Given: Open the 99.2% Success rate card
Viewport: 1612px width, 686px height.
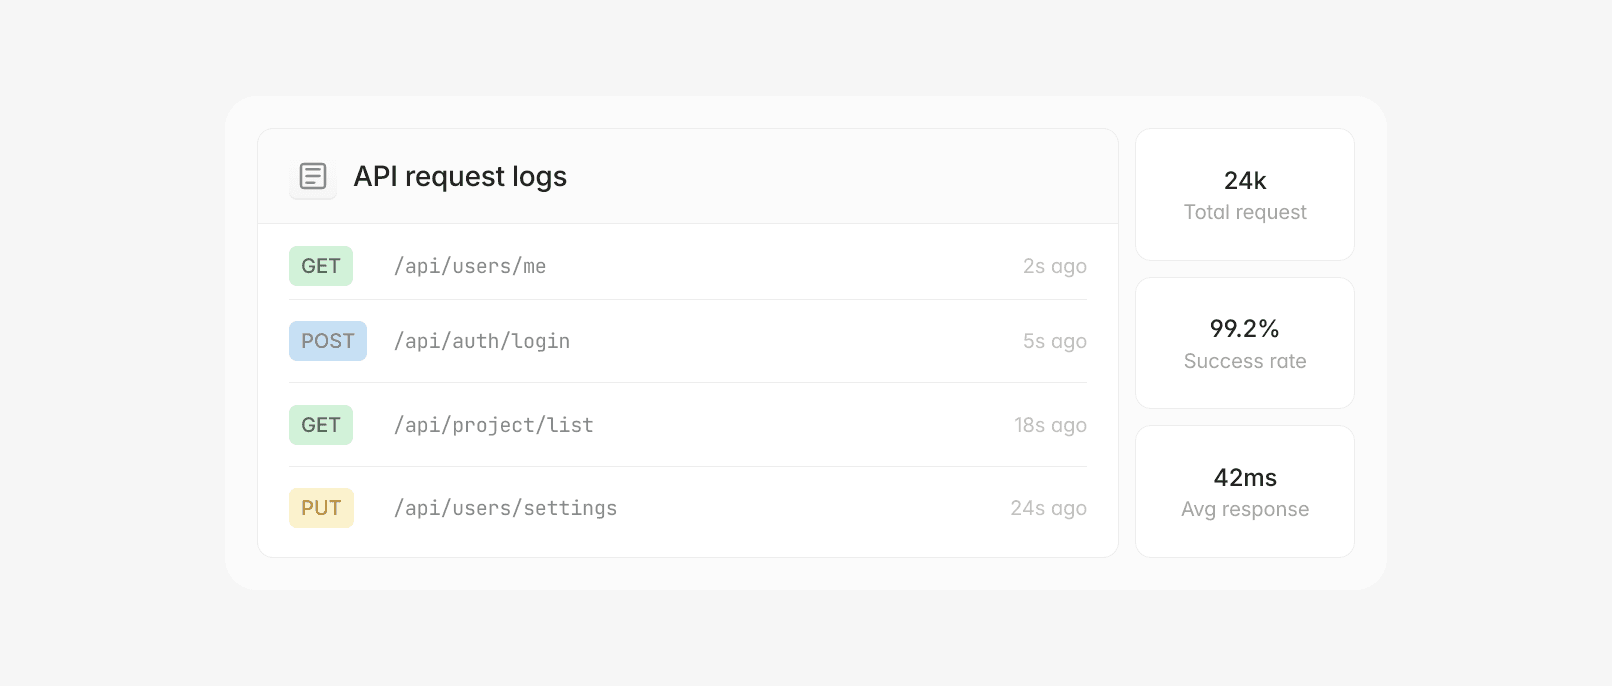Looking at the screenshot, I should point(1244,342).
